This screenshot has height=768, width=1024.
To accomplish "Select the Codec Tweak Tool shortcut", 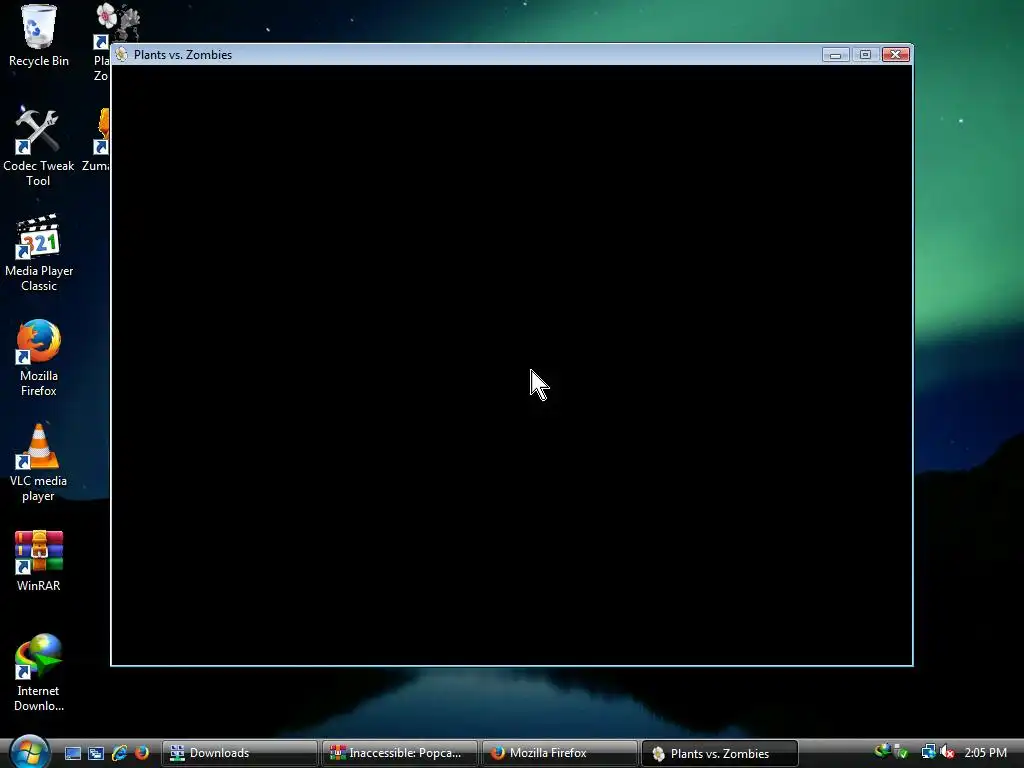I will (x=38, y=147).
